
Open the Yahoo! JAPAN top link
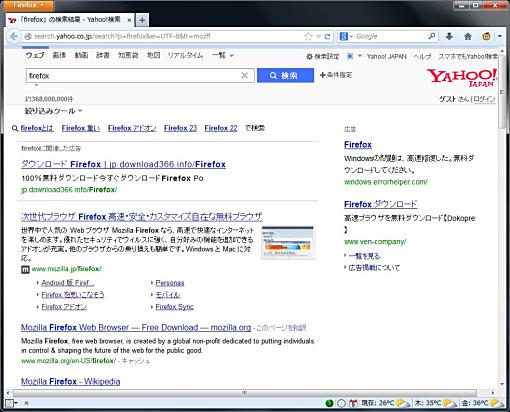(x=386, y=57)
